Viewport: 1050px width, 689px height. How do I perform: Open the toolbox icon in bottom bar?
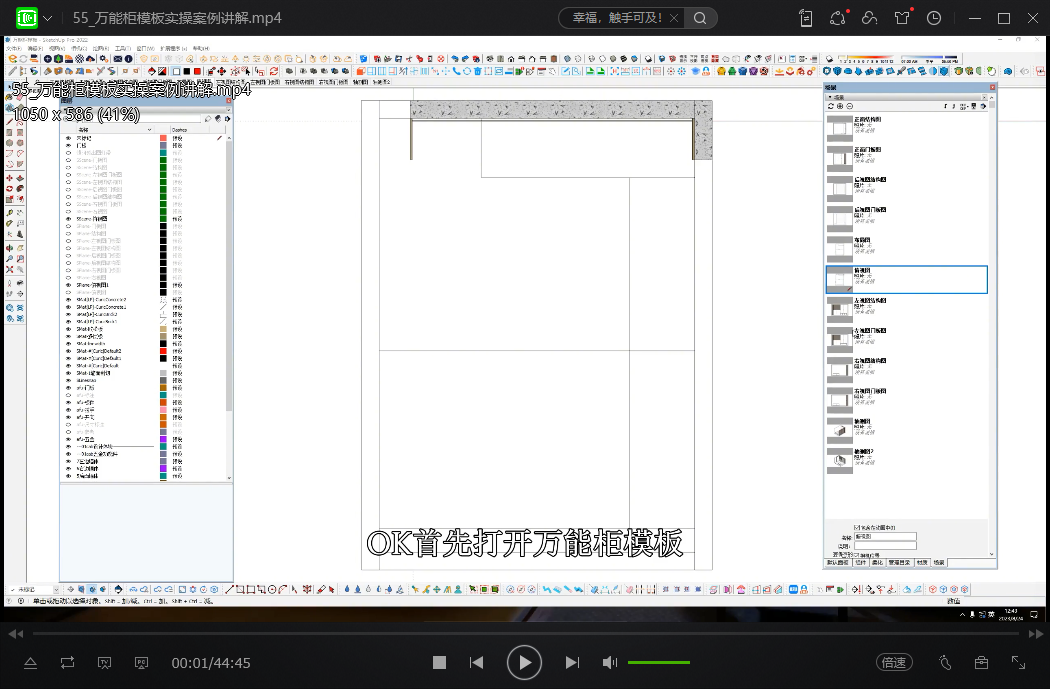click(x=982, y=663)
